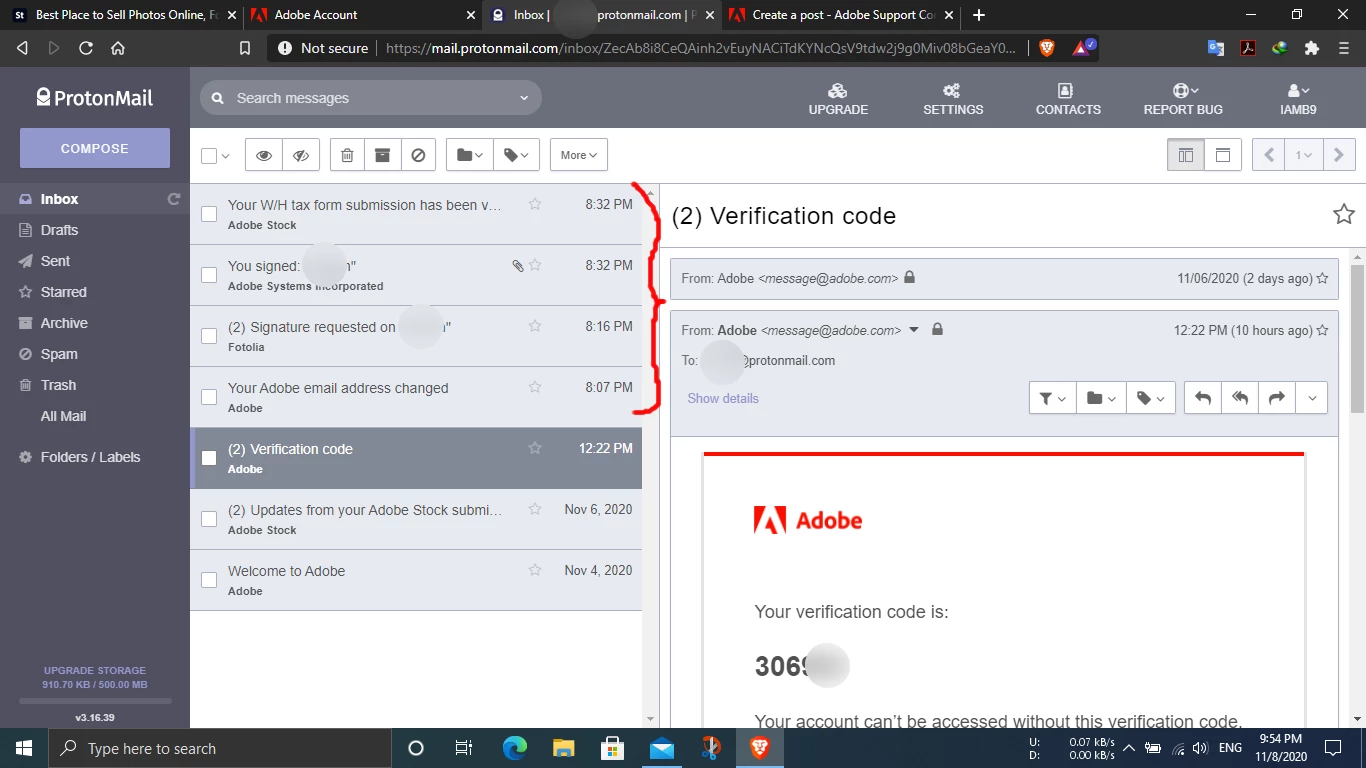Viewport: 1366px width, 768px height.
Task: Open Microsoft Edge from the taskbar
Action: (514, 747)
